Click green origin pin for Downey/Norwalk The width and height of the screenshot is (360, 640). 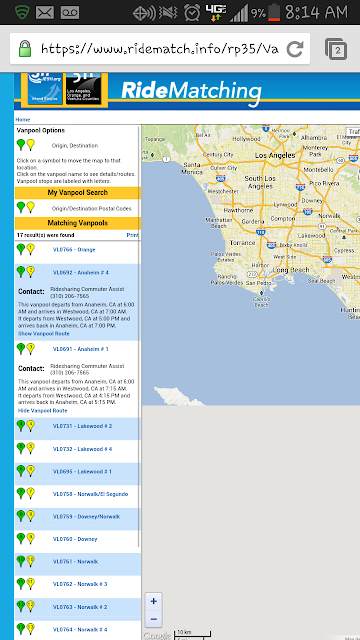(x=21, y=516)
